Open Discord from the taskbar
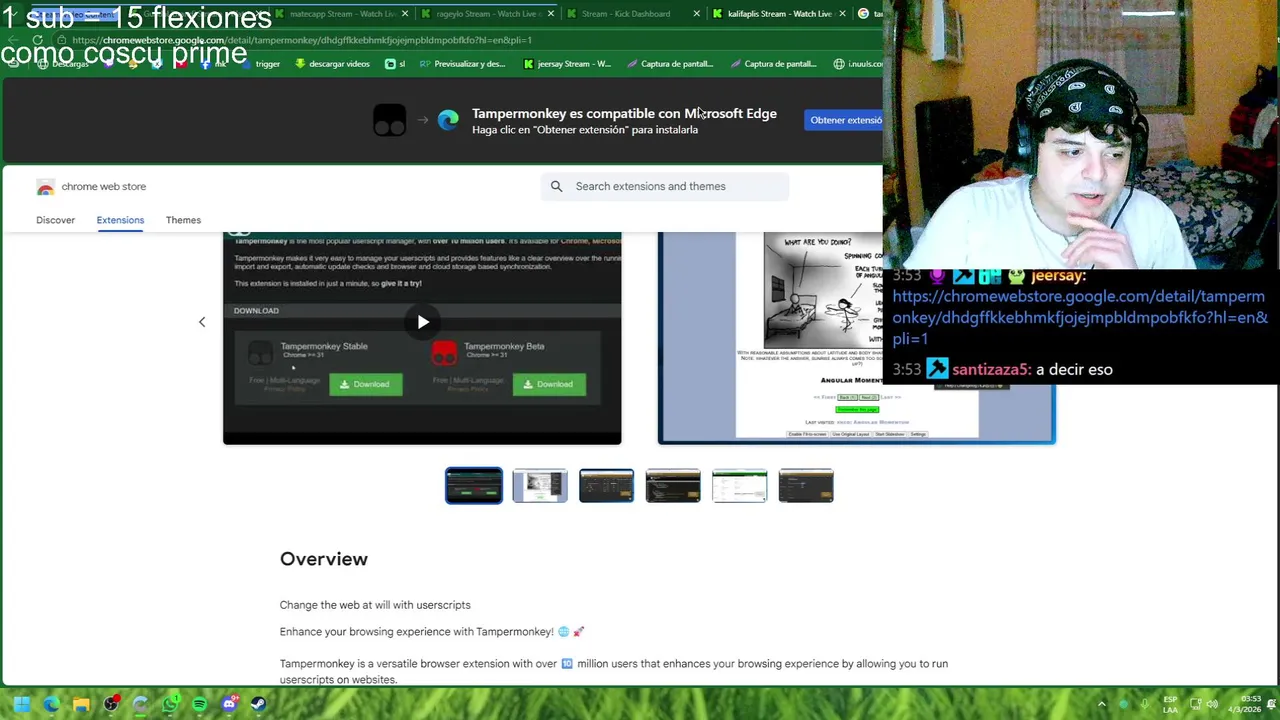 click(x=229, y=704)
